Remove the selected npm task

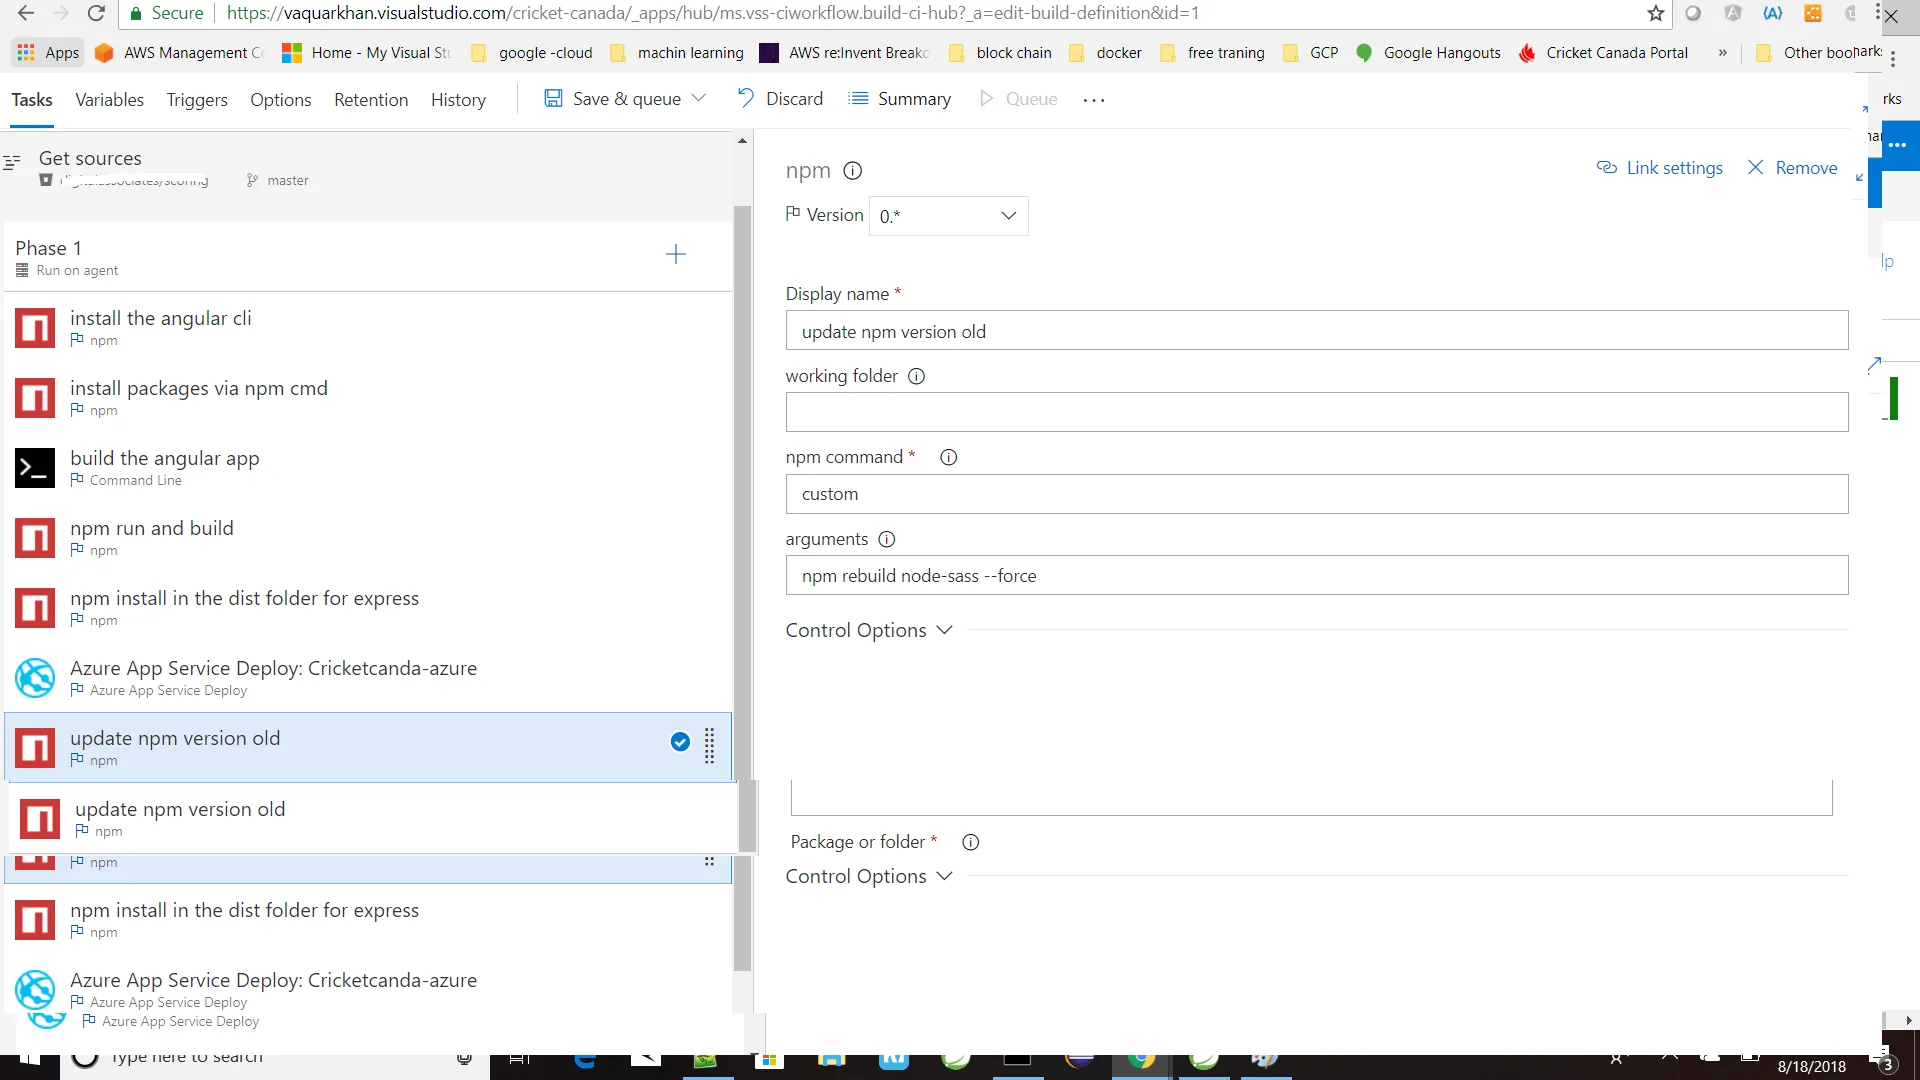tap(1792, 168)
